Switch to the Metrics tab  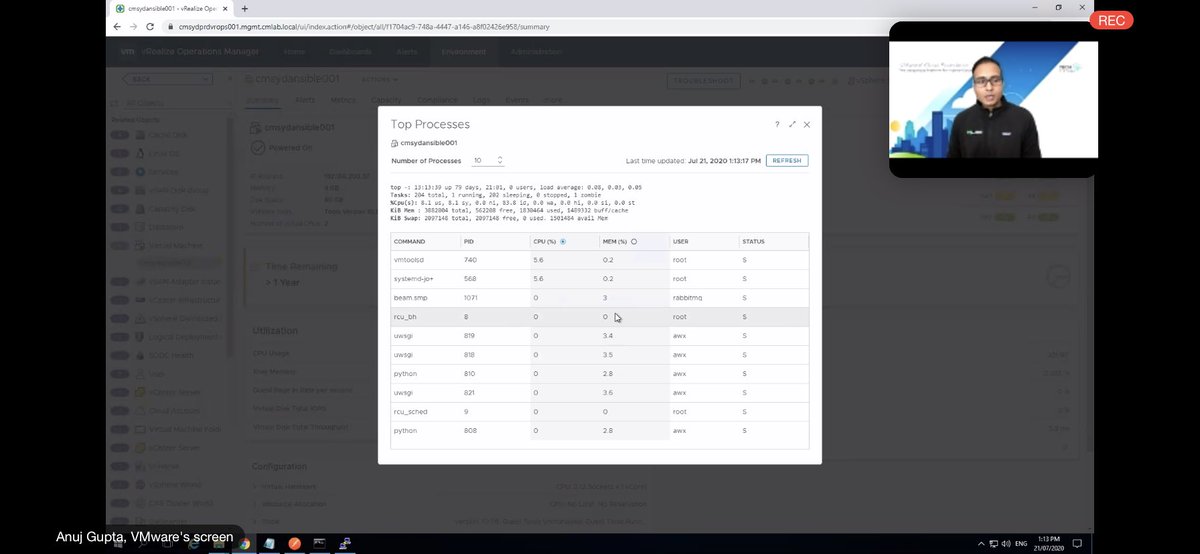point(342,100)
